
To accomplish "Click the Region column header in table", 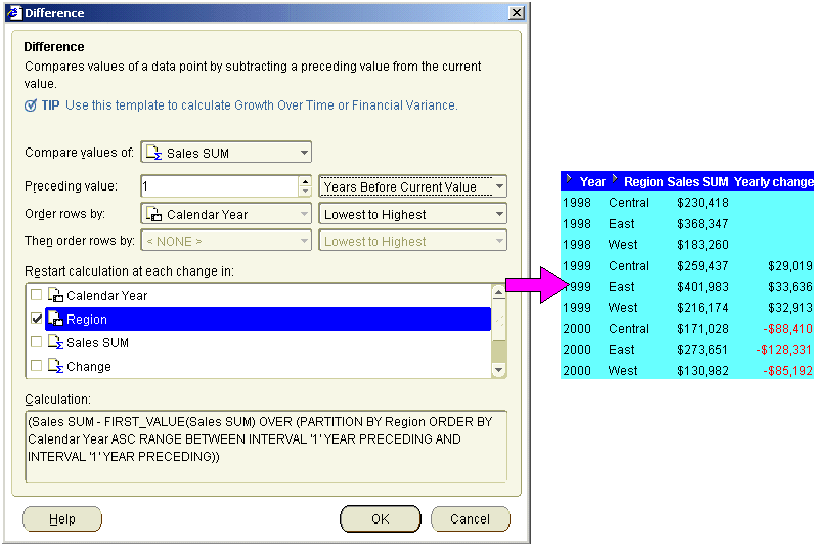I will [643, 182].
